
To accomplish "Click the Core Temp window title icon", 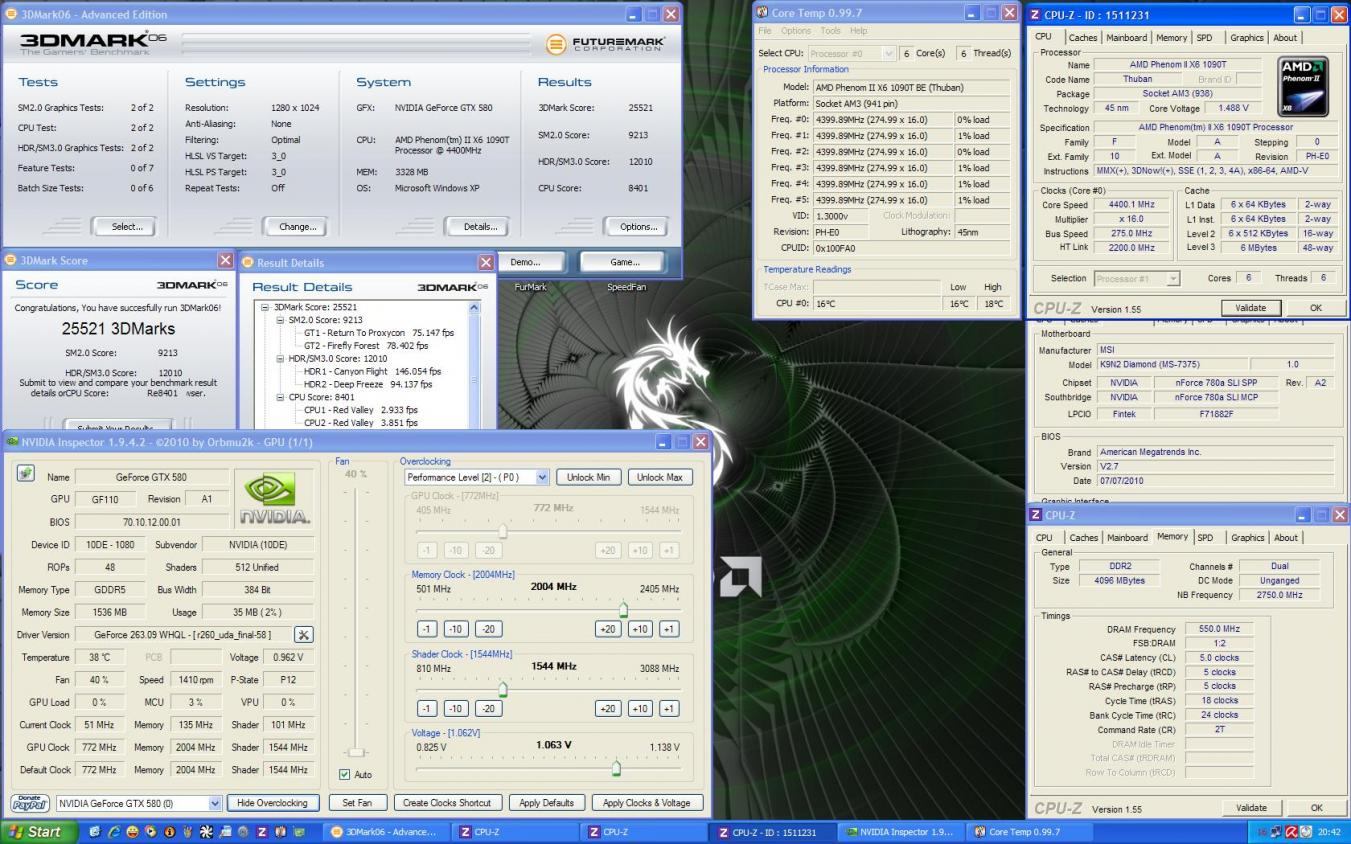I will pyautogui.click(x=763, y=13).
